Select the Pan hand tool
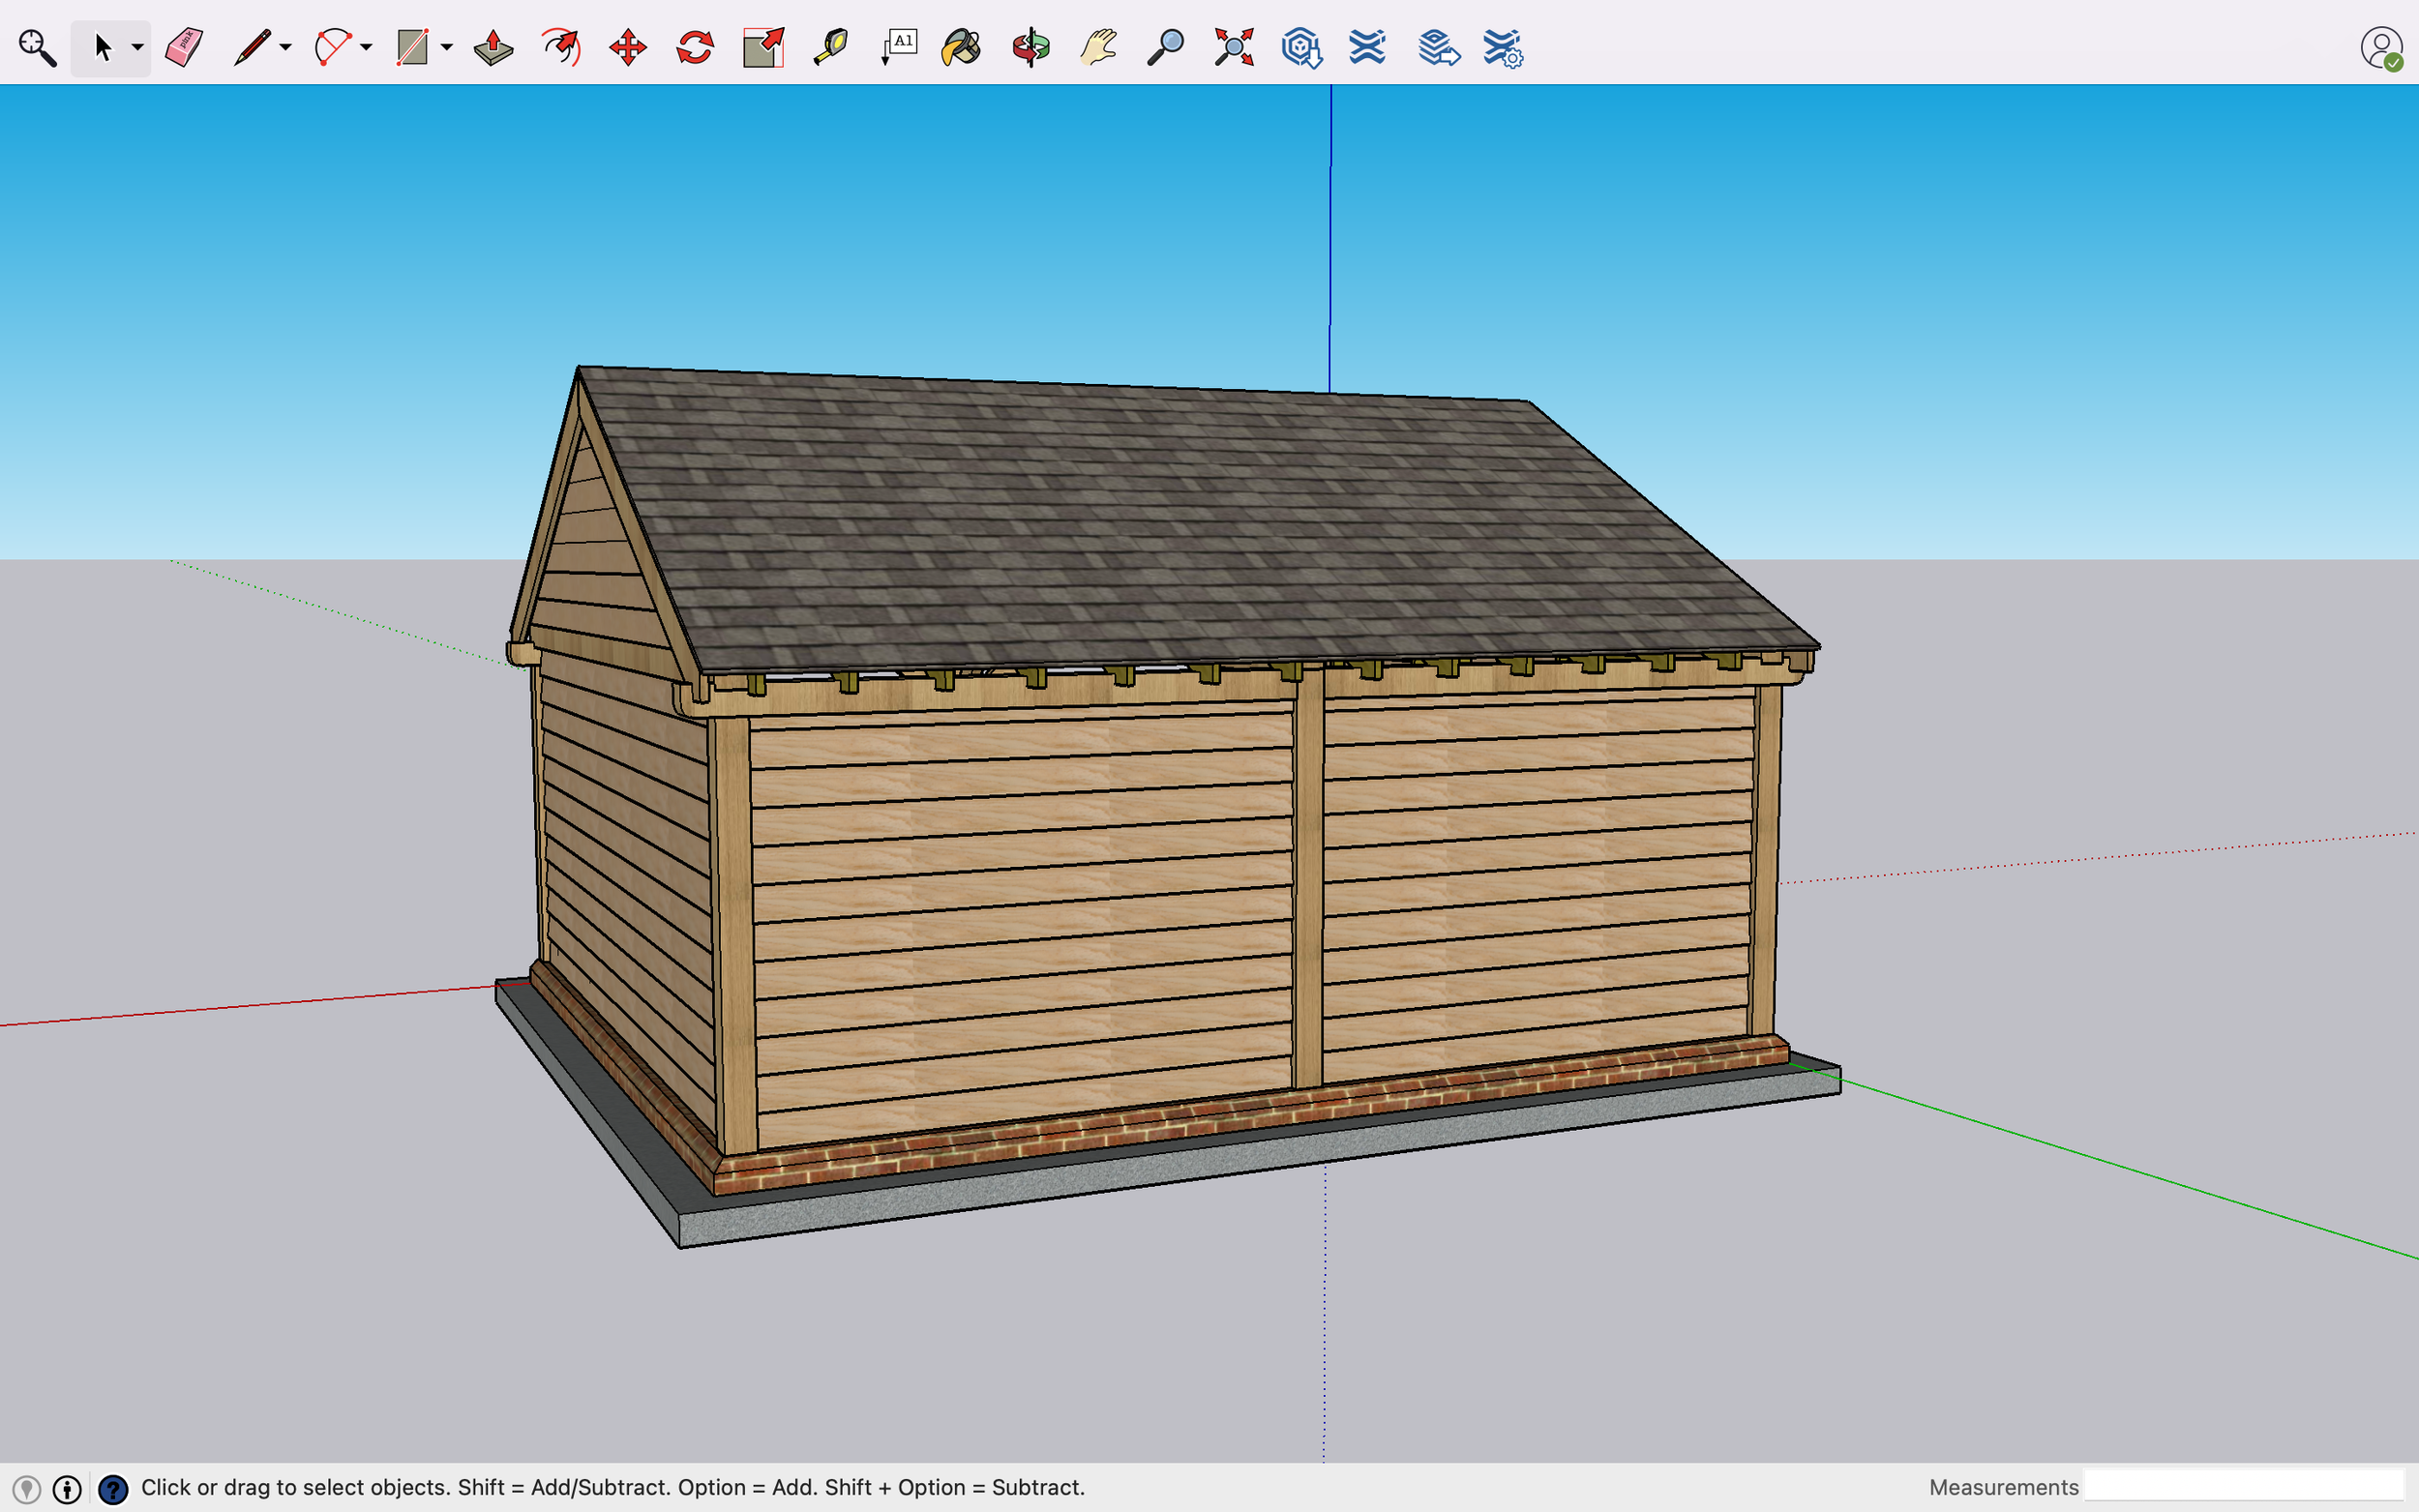The height and width of the screenshot is (1512, 2419). (x=1098, y=47)
